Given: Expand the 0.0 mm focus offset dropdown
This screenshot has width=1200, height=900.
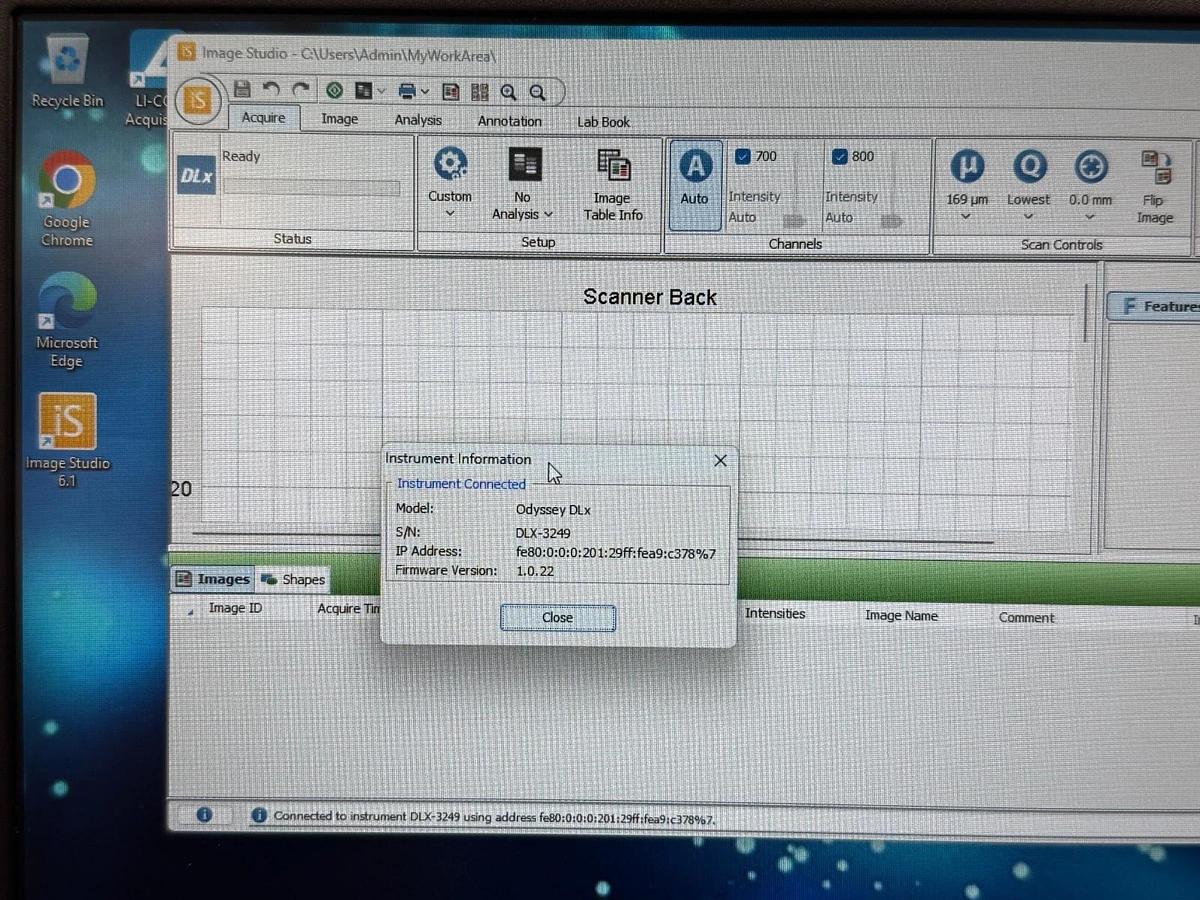Looking at the screenshot, I should coord(1090,216).
